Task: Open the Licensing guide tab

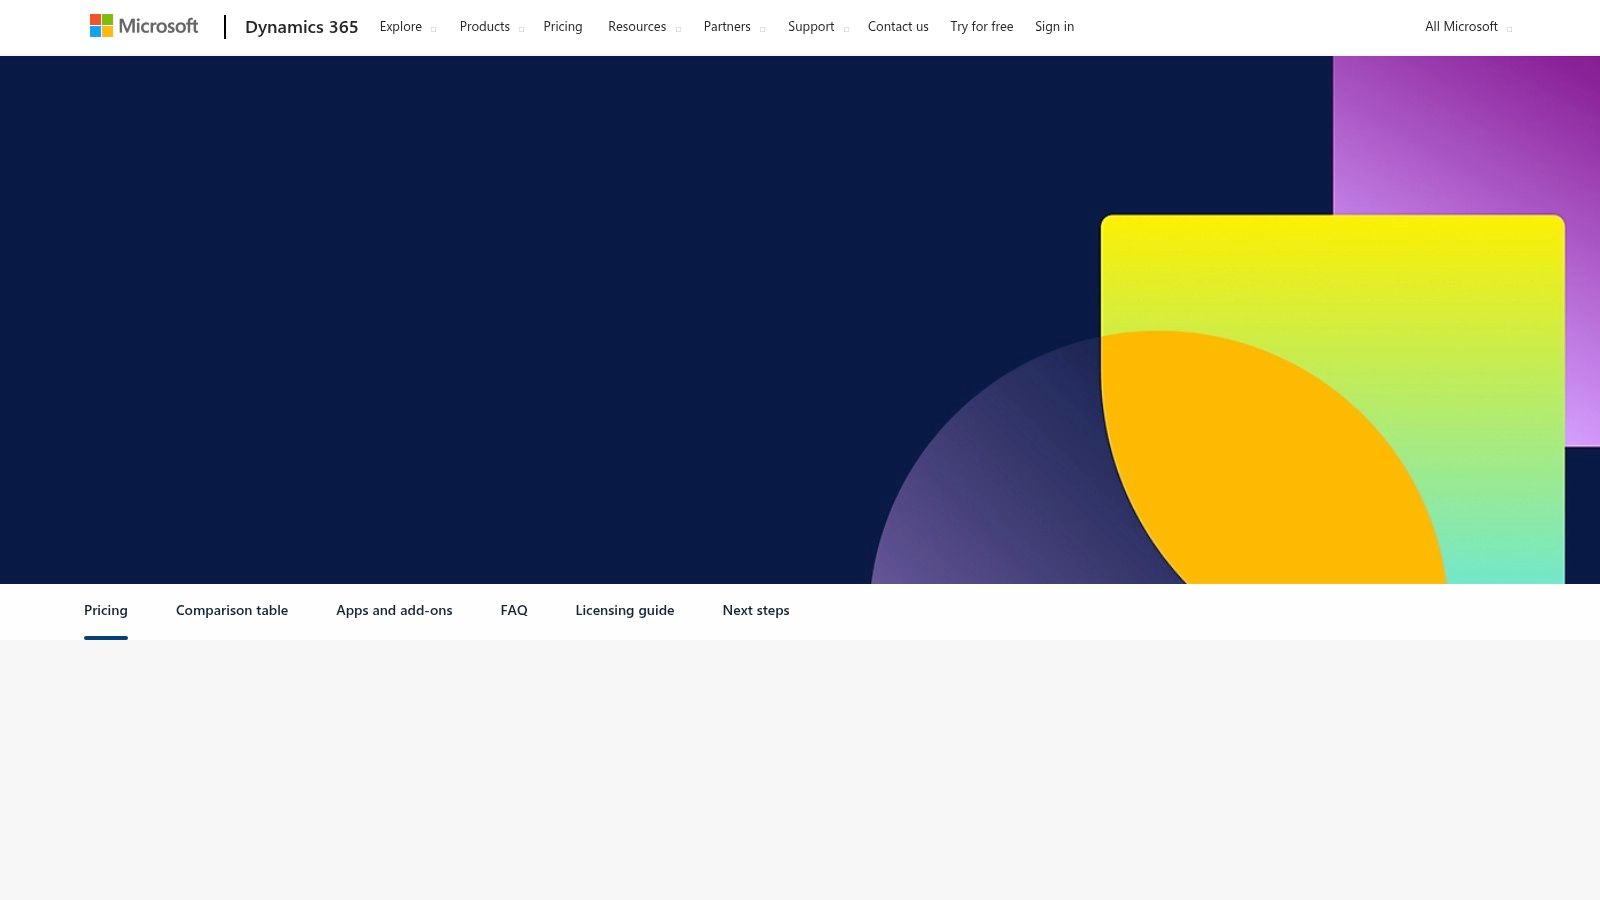Action: [x=625, y=611]
